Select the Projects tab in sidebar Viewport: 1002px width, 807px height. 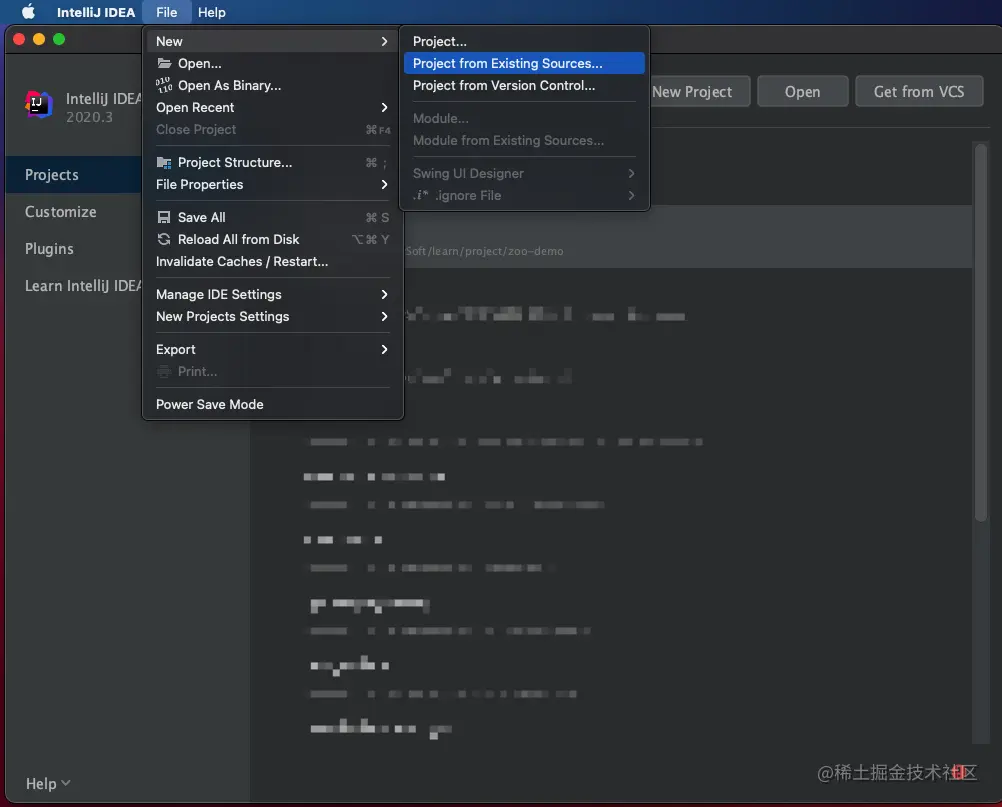click(73, 174)
